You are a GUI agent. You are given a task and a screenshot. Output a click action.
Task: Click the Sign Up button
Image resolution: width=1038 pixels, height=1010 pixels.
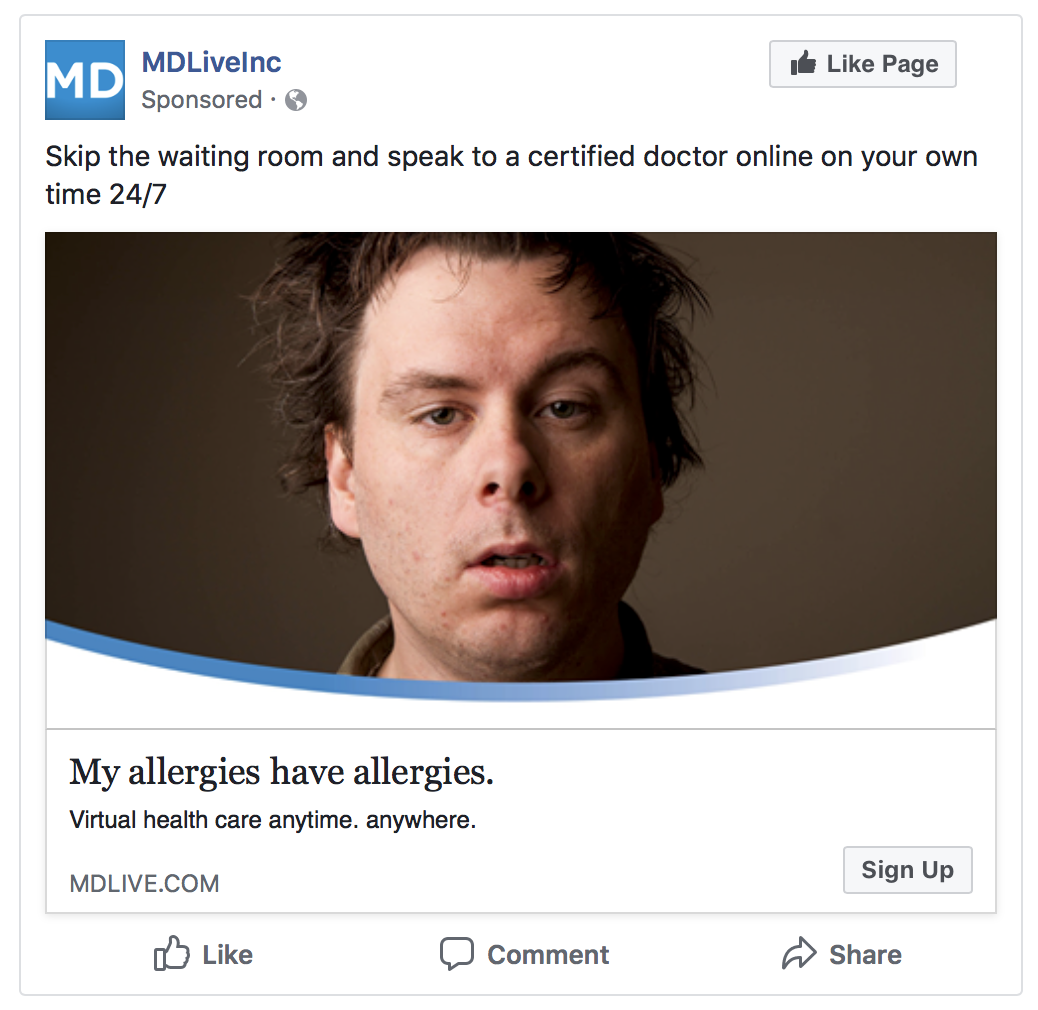[908, 870]
